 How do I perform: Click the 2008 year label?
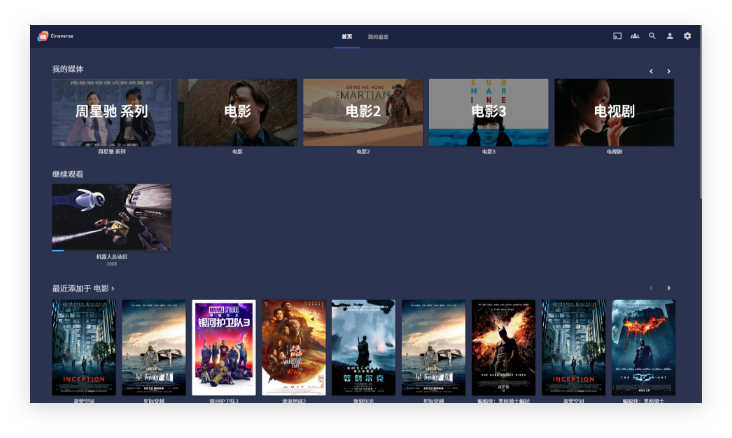tap(112, 264)
